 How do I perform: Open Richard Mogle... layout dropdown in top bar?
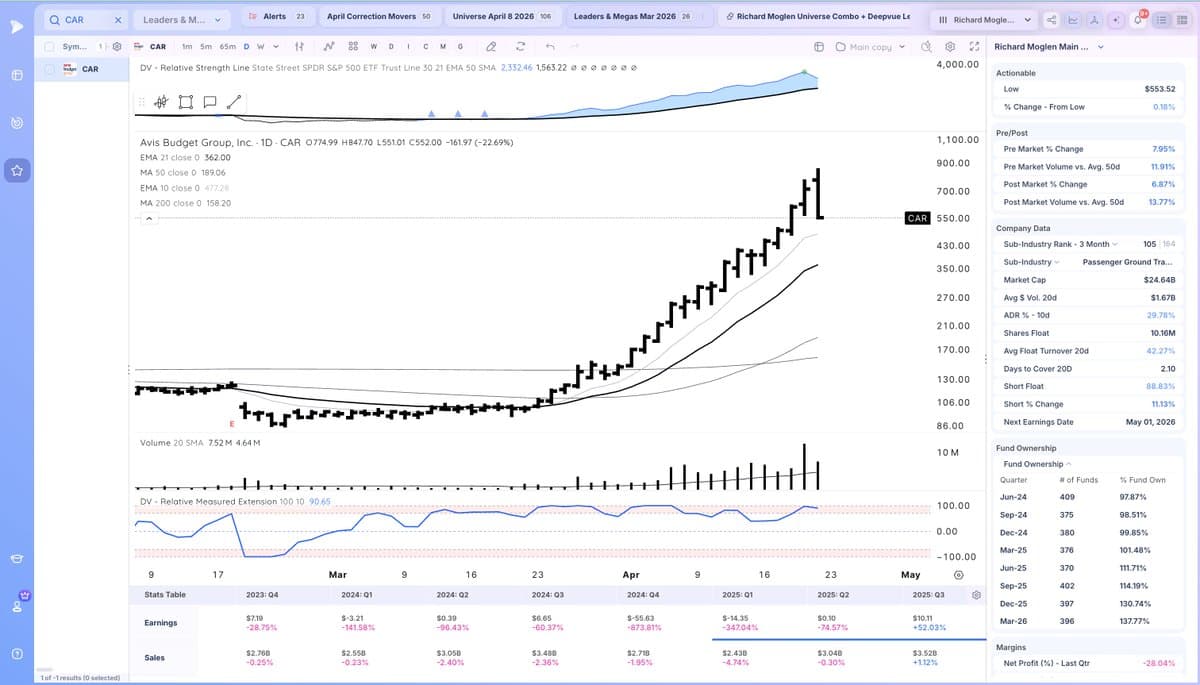coord(983,19)
